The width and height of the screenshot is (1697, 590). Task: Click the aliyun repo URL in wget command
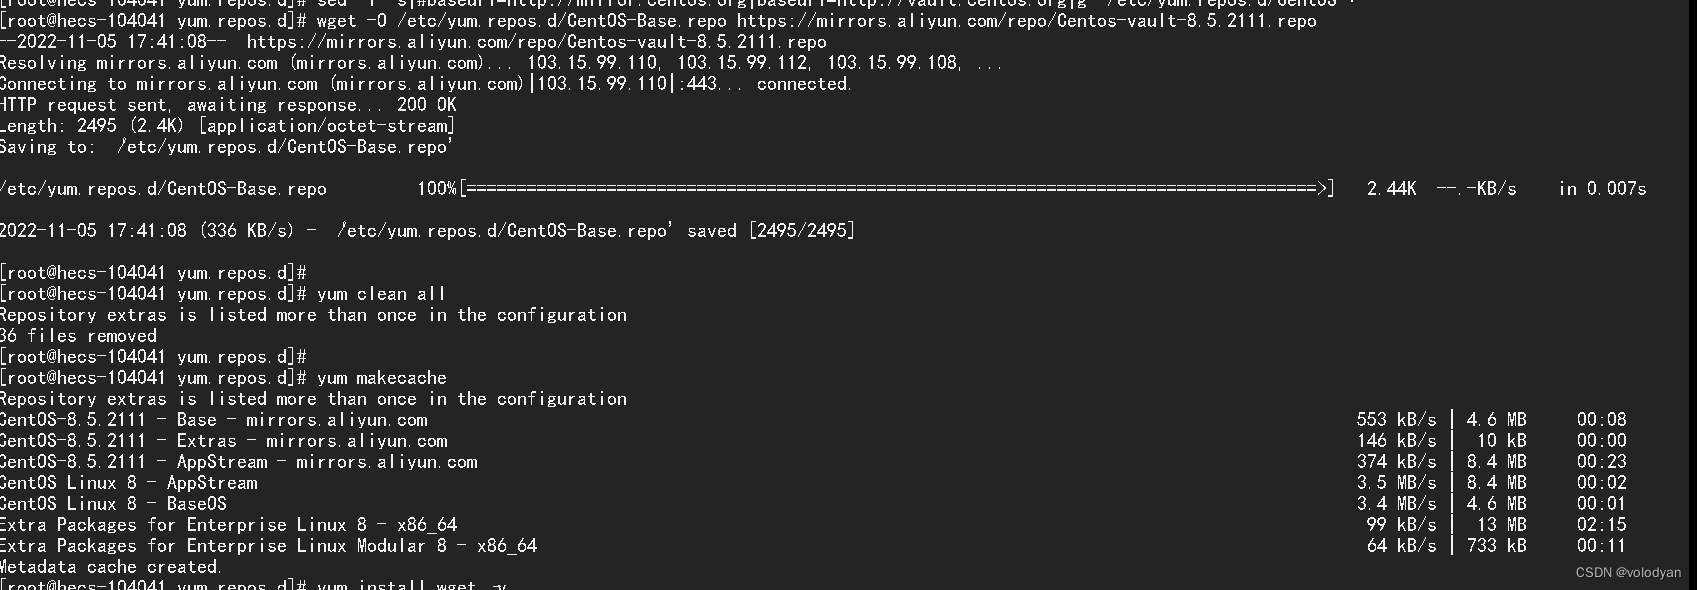click(x=1027, y=21)
